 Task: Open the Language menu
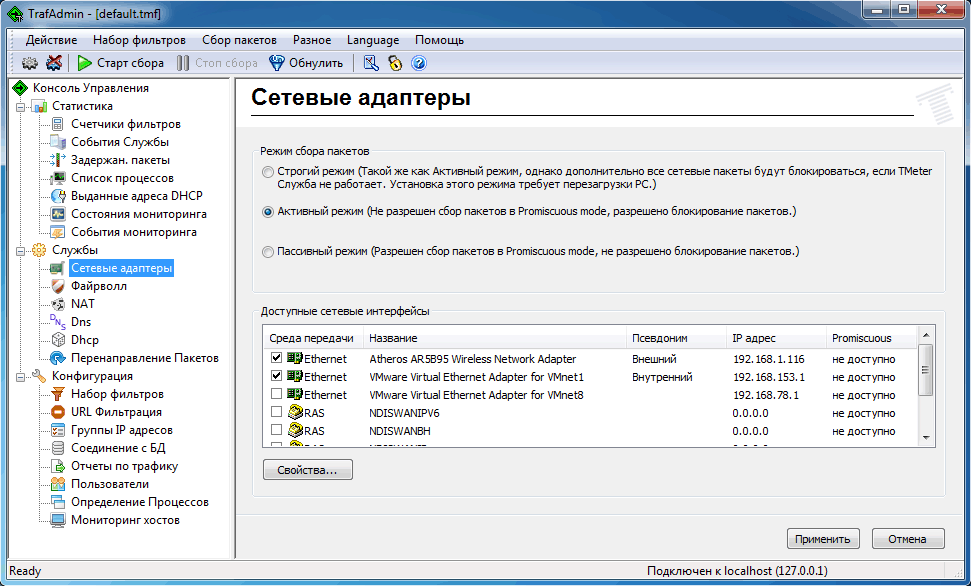click(x=373, y=40)
